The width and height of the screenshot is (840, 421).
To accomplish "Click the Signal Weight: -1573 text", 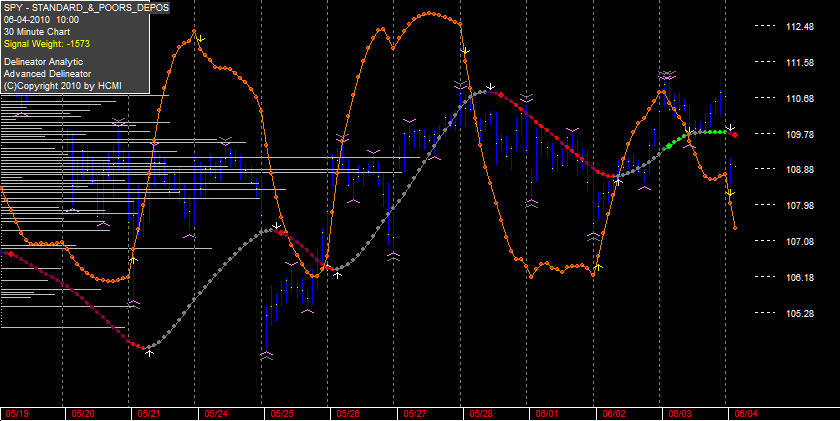I will click(x=47, y=44).
